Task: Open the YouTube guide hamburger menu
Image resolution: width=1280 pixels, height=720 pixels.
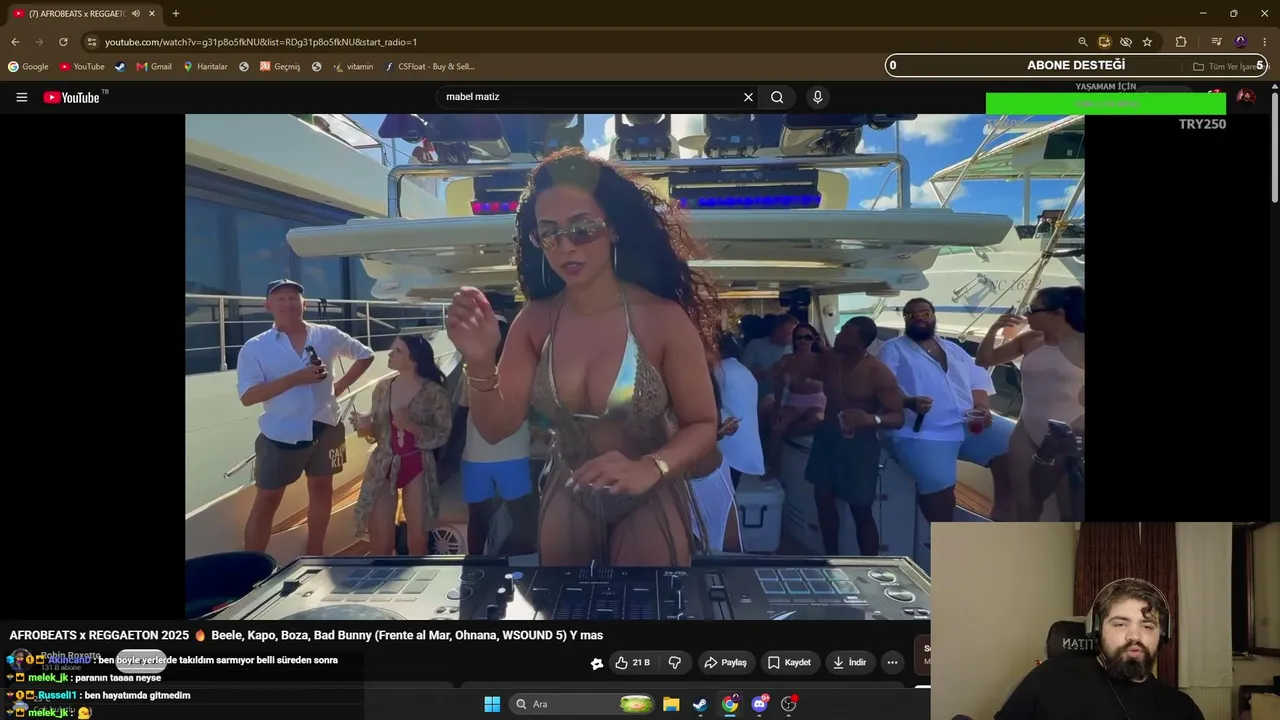Action: (x=21, y=97)
